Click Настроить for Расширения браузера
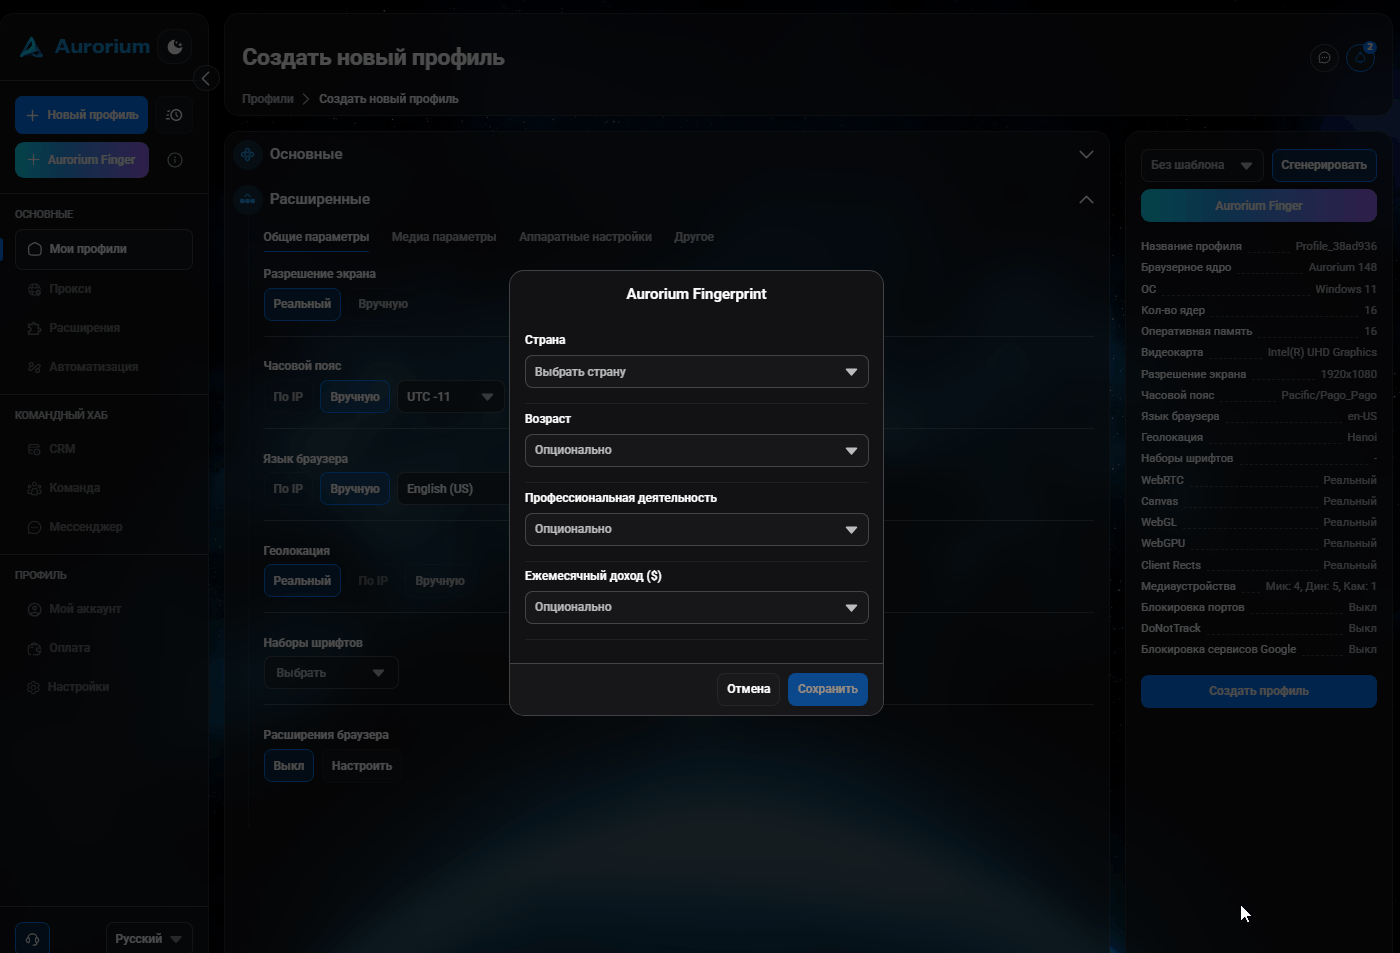The image size is (1400, 953). pyautogui.click(x=362, y=766)
